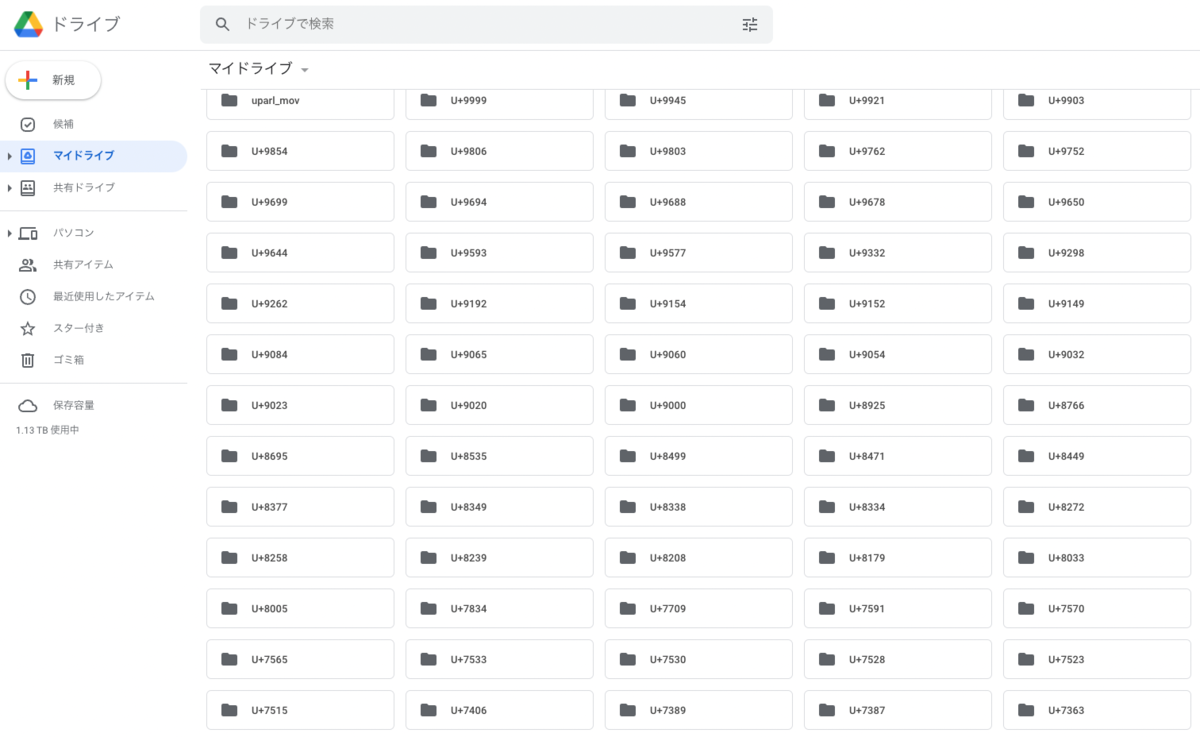Select the U+9854 folder icon
The height and width of the screenshot is (737, 1200).
pyautogui.click(x=229, y=151)
